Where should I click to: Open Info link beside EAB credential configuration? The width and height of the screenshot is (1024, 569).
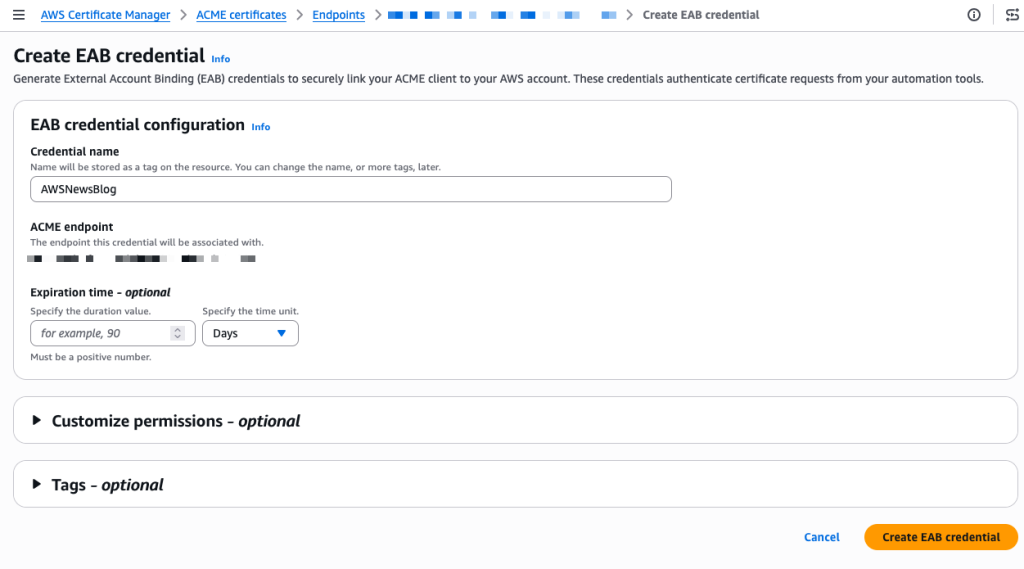tap(261, 127)
